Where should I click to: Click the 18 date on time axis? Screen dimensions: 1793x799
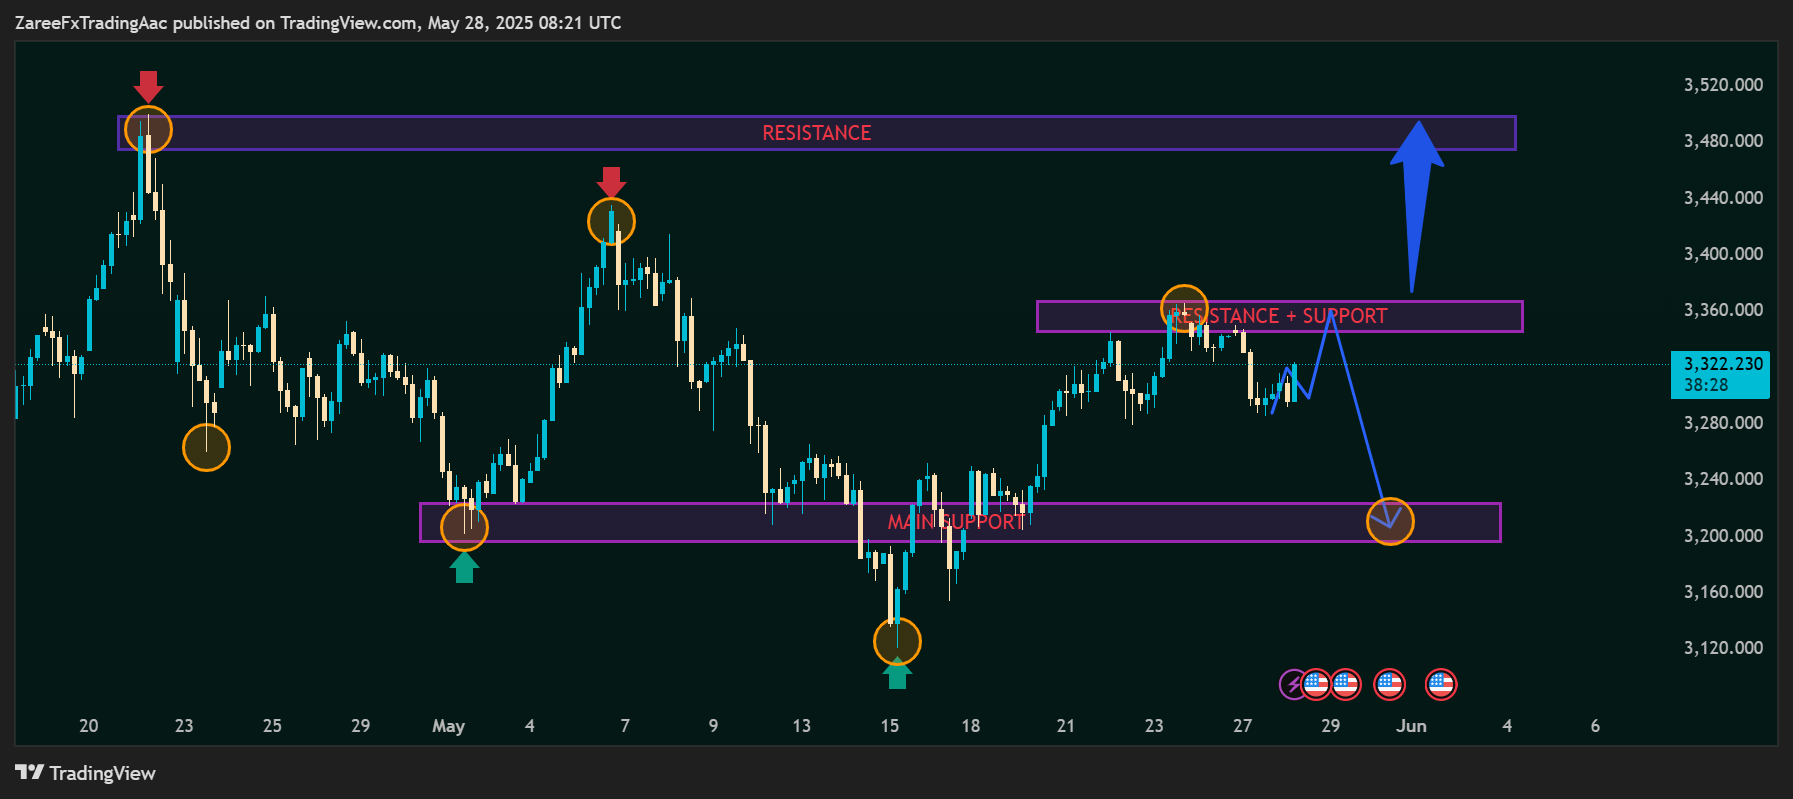(x=970, y=726)
